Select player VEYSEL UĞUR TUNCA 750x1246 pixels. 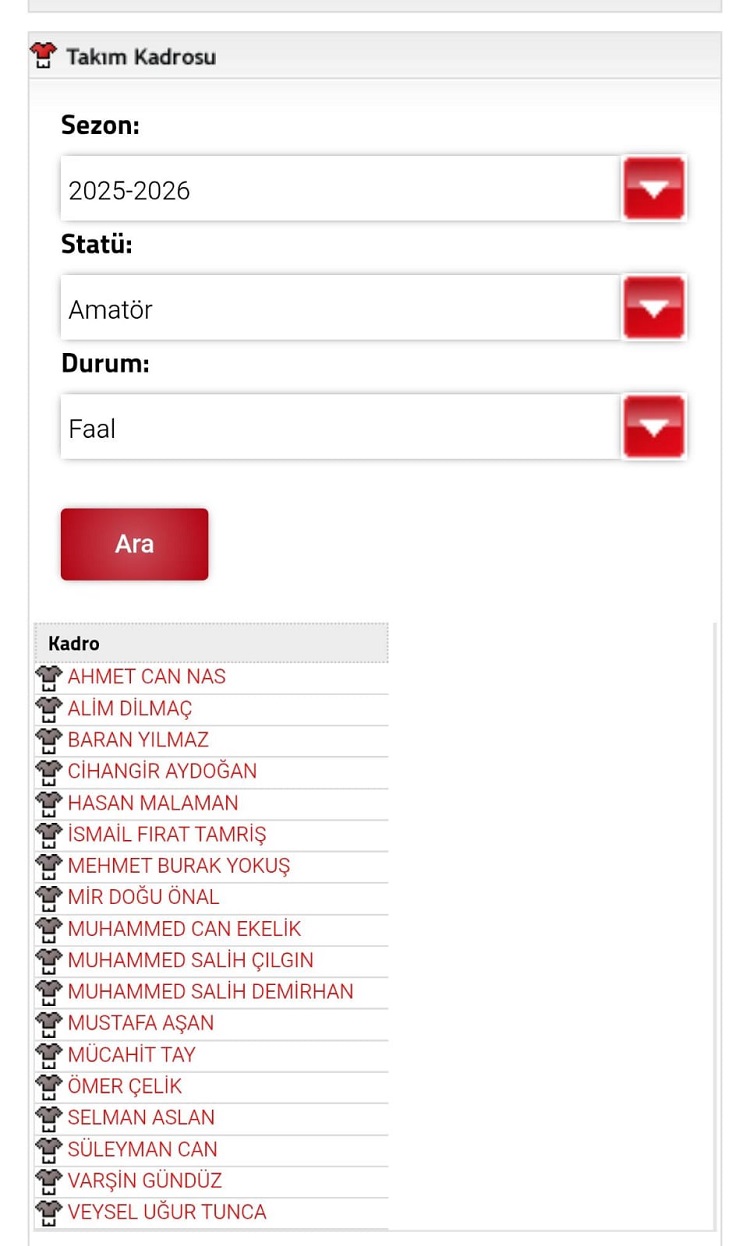pos(167,1213)
